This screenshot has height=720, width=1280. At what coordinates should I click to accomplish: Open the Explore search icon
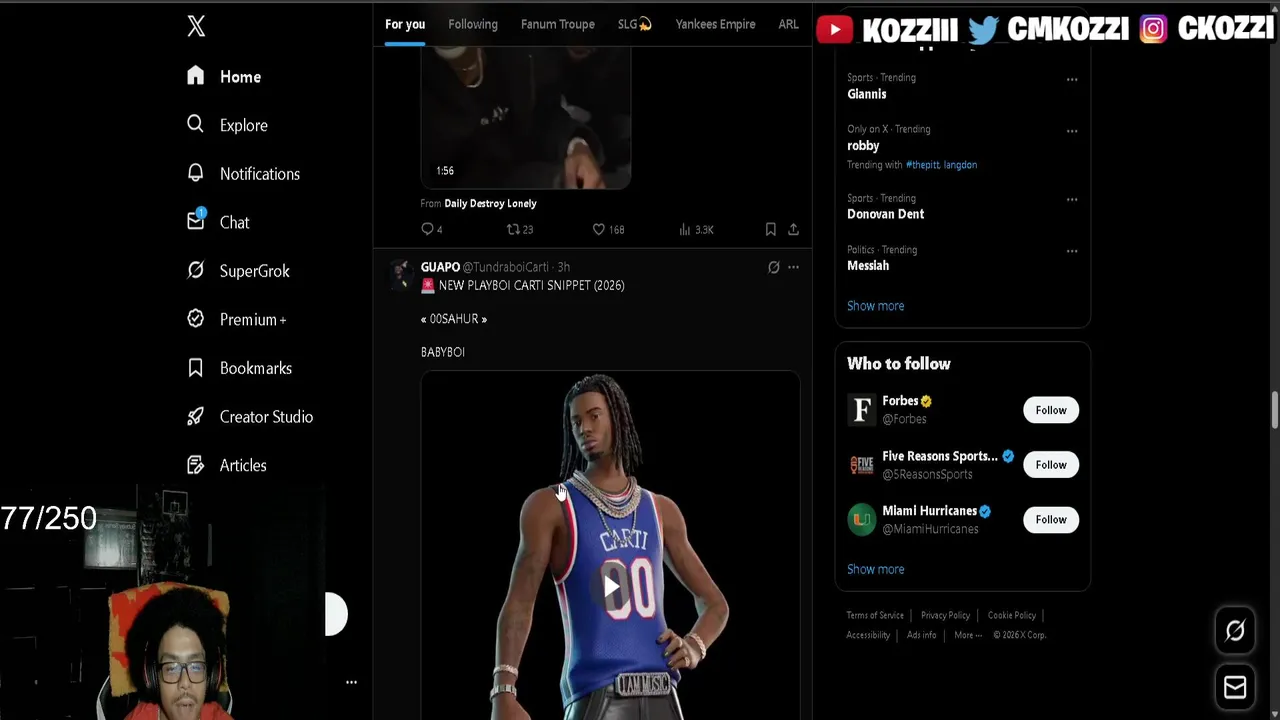coord(195,124)
